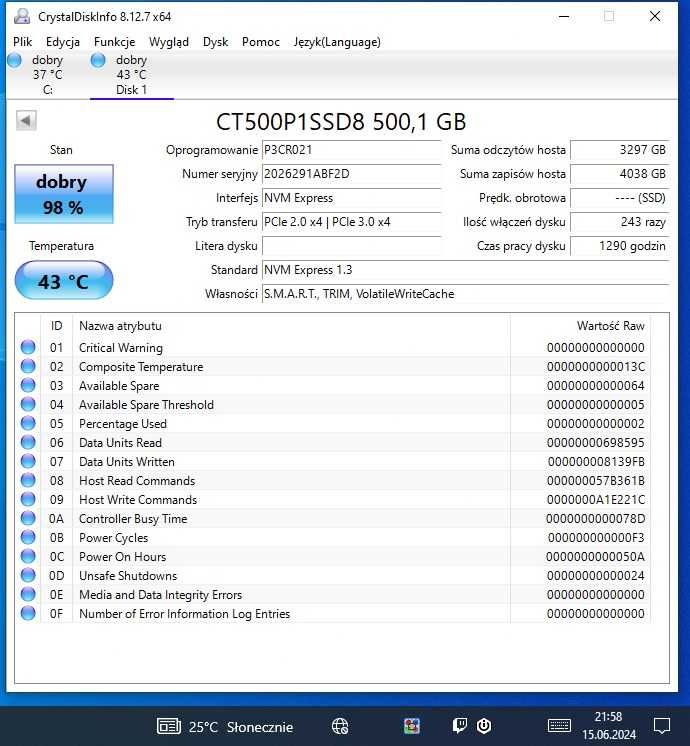This screenshot has width=690, height=746.
Task: Click the globe network icon in taskbar
Action: (x=340, y=726)
